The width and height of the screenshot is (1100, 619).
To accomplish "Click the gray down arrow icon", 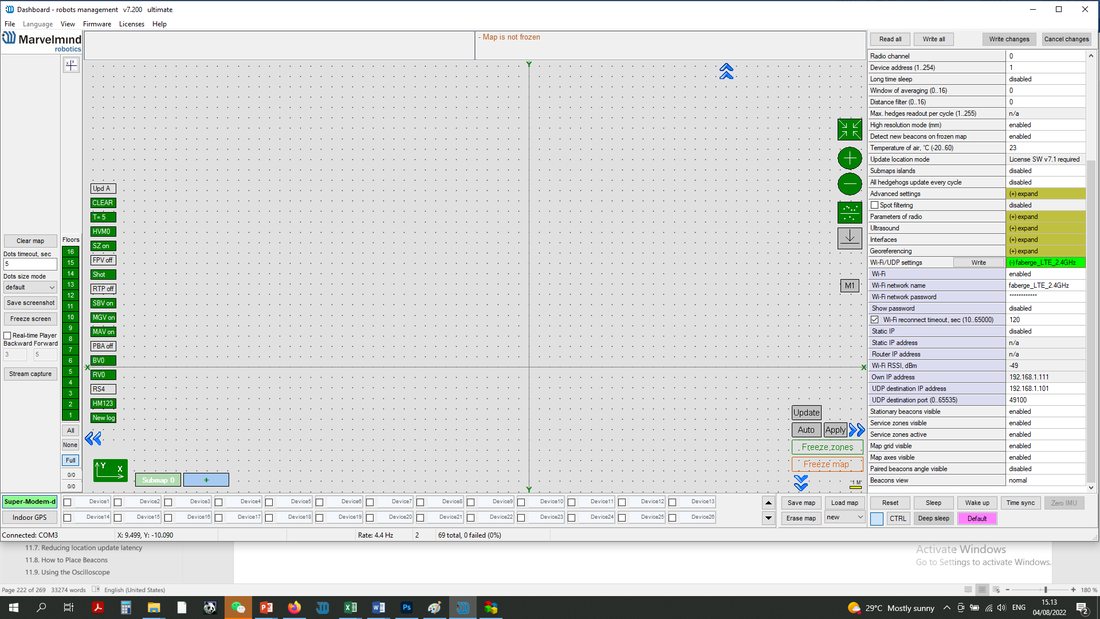I will [850, 237].
